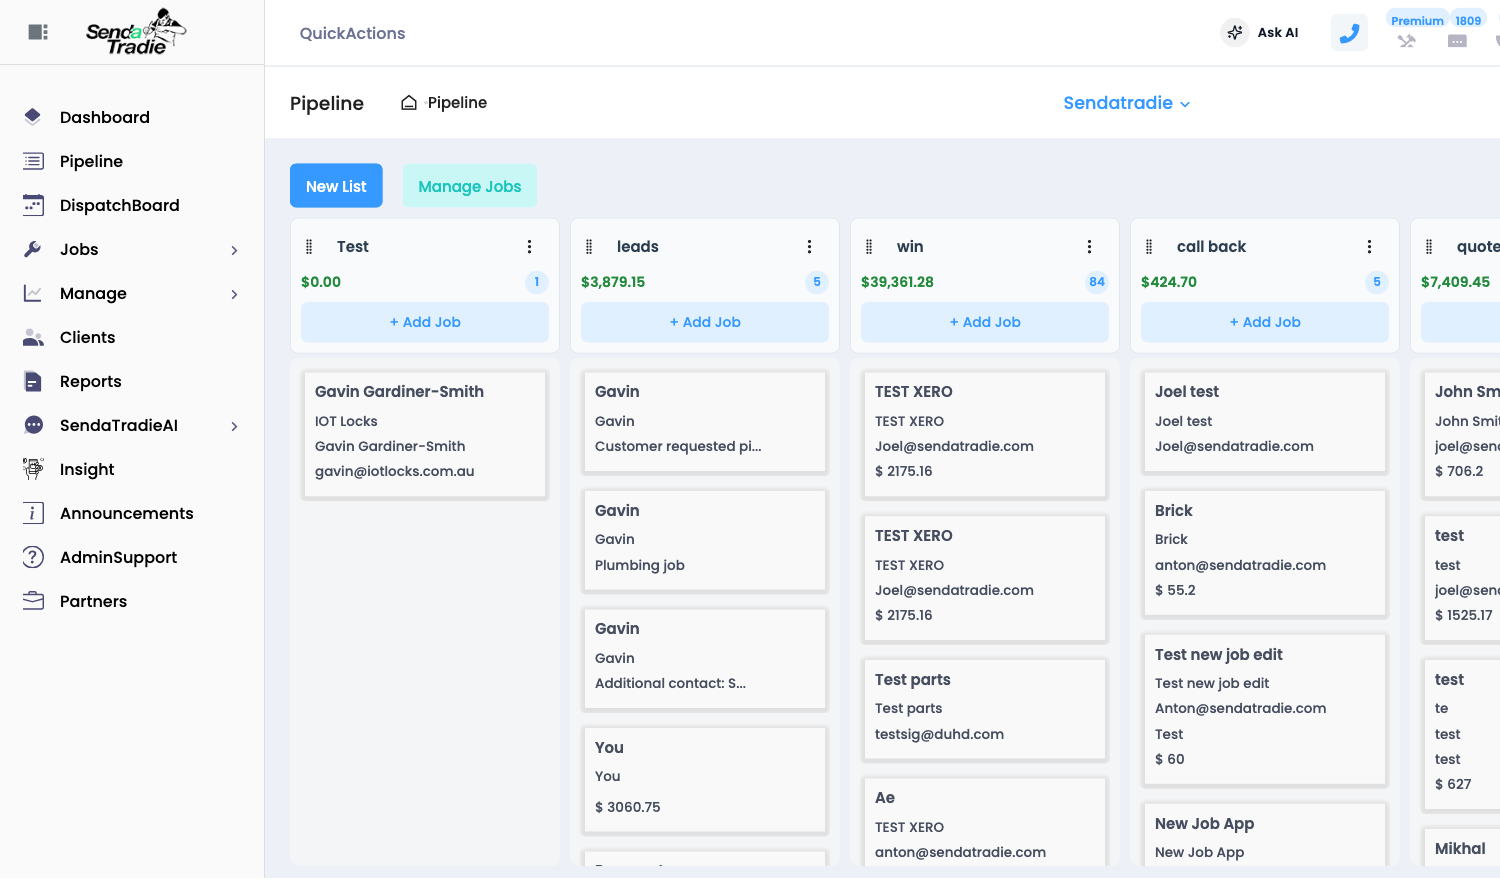
Task: Click the AdminSupport question mark icon
Action: pos(33,557)
